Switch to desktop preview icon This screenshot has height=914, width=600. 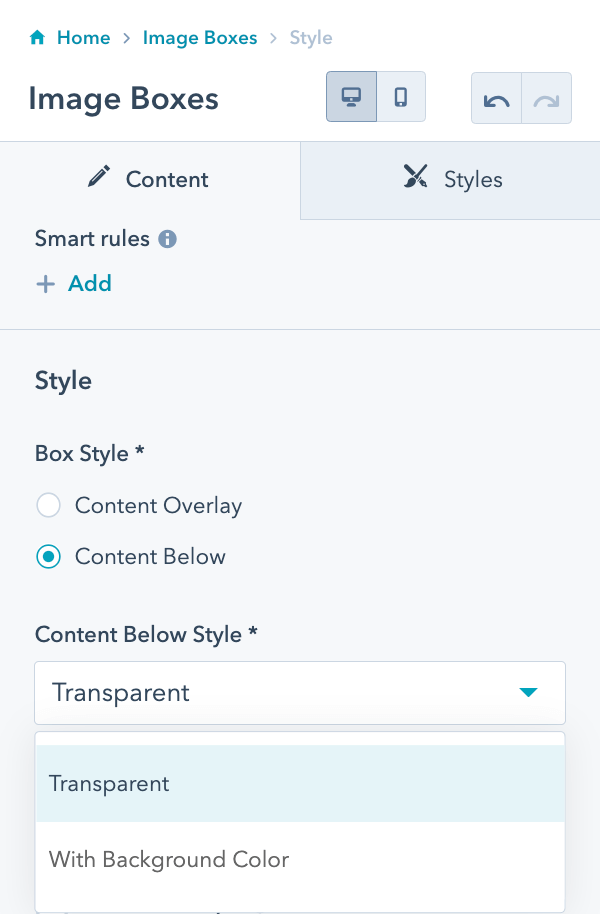[351, 97]
